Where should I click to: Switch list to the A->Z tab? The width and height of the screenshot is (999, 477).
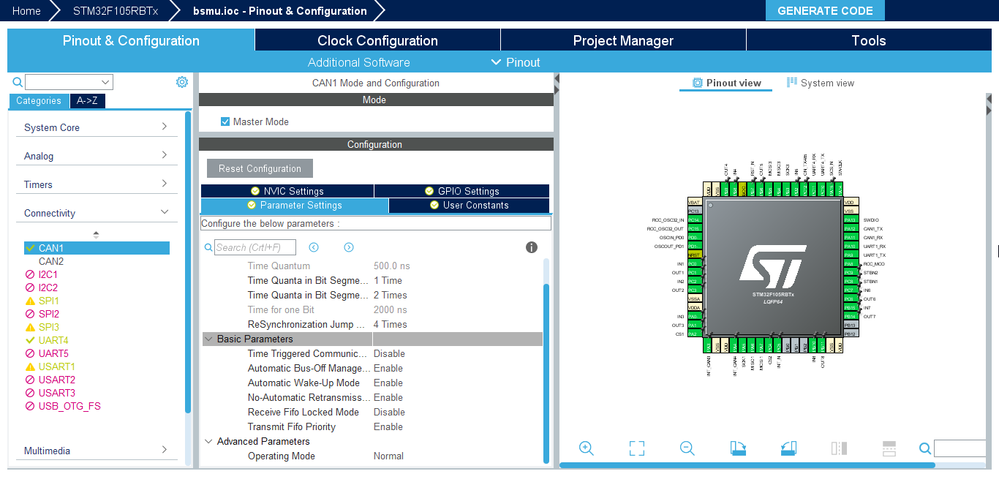coord(87,101)
